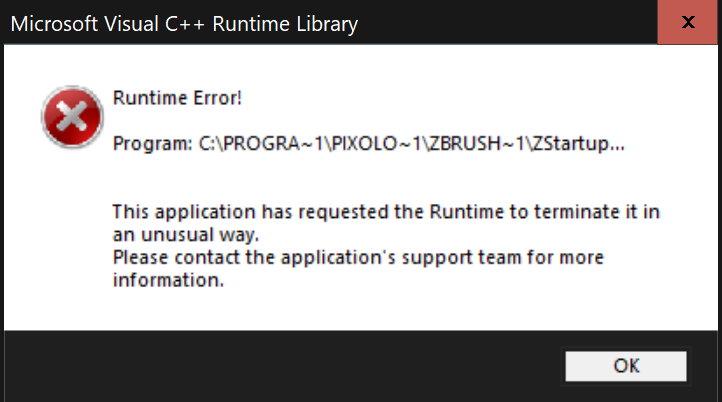
Task: Click the OK button
Action: pyautogui.click(x=626, y=365)
